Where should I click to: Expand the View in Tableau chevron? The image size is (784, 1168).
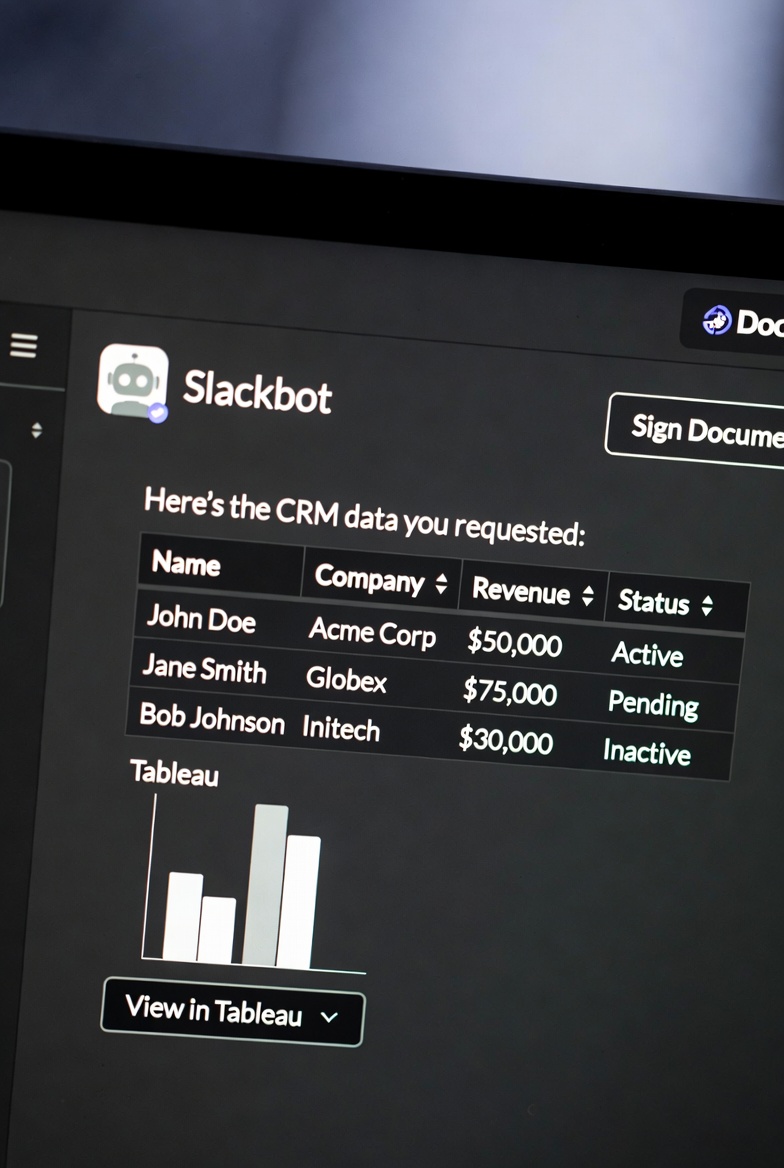[329, 1017]
